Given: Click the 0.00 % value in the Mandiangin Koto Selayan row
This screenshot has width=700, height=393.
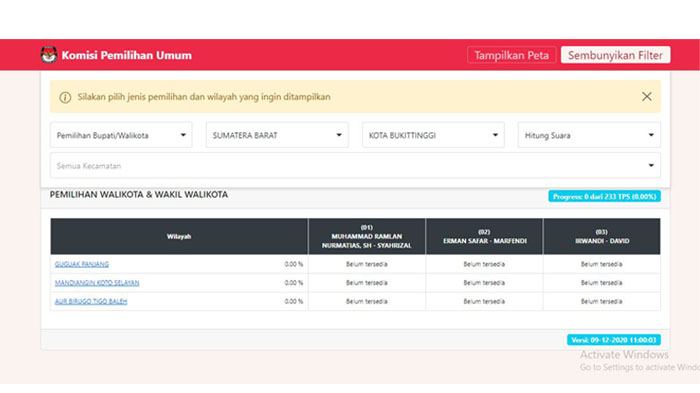Looking at the screenshot, I should pos(294,283).
